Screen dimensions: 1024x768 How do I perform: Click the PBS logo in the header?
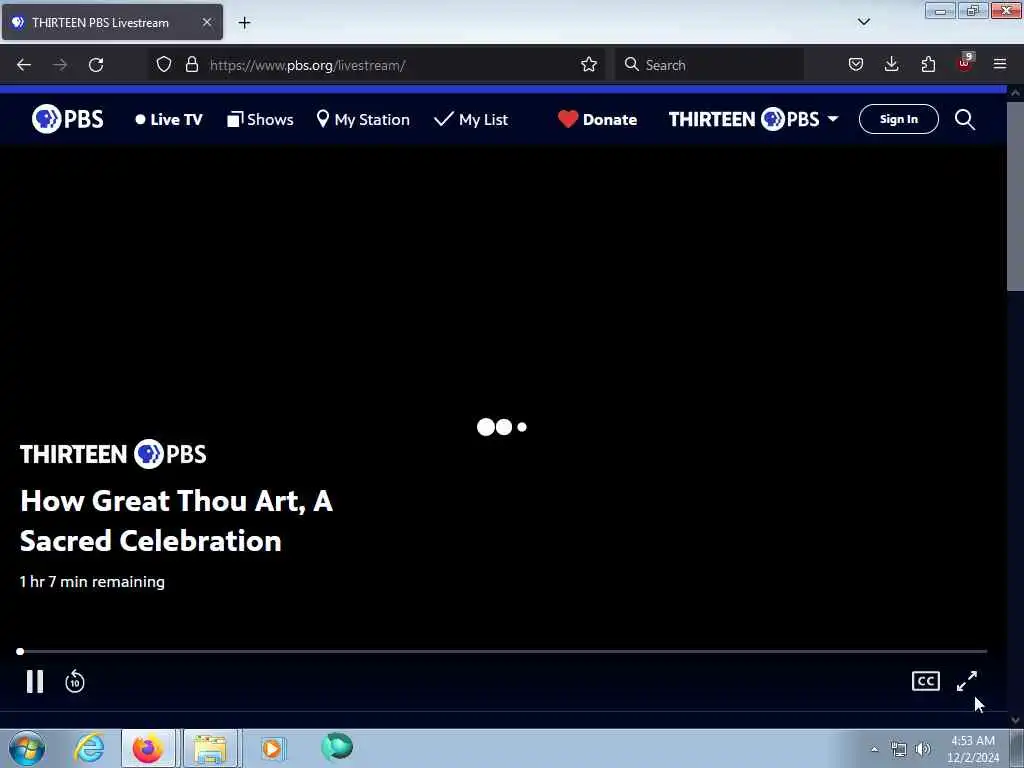pos(68,120)
